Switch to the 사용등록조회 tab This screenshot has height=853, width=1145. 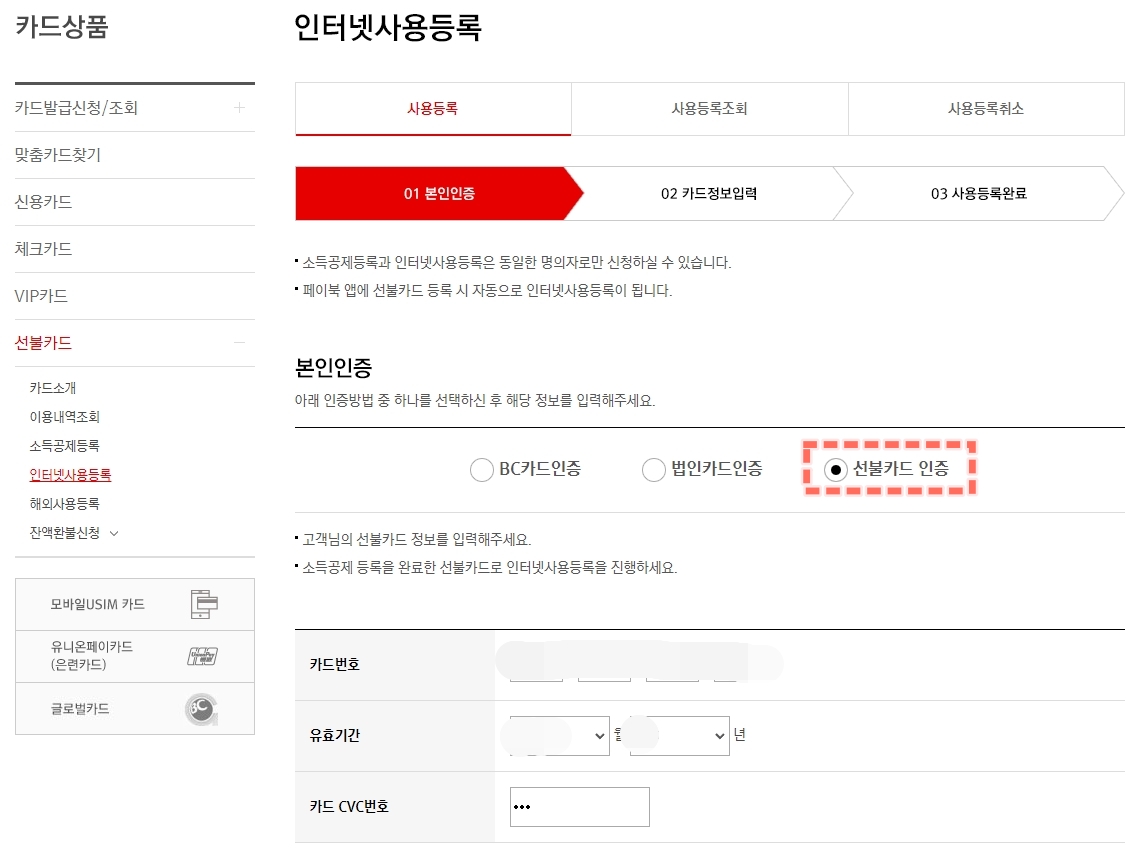point(709,108)
